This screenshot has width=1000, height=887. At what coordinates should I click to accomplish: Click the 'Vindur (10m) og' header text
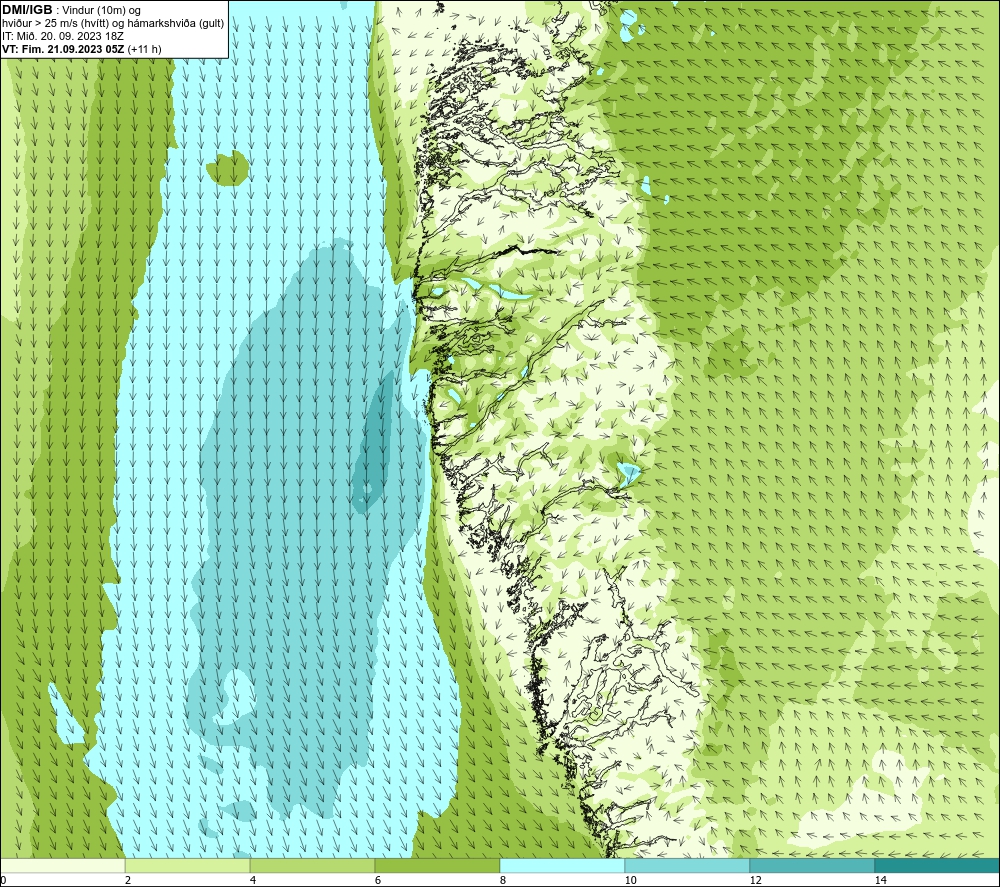(x=102, y=11)
